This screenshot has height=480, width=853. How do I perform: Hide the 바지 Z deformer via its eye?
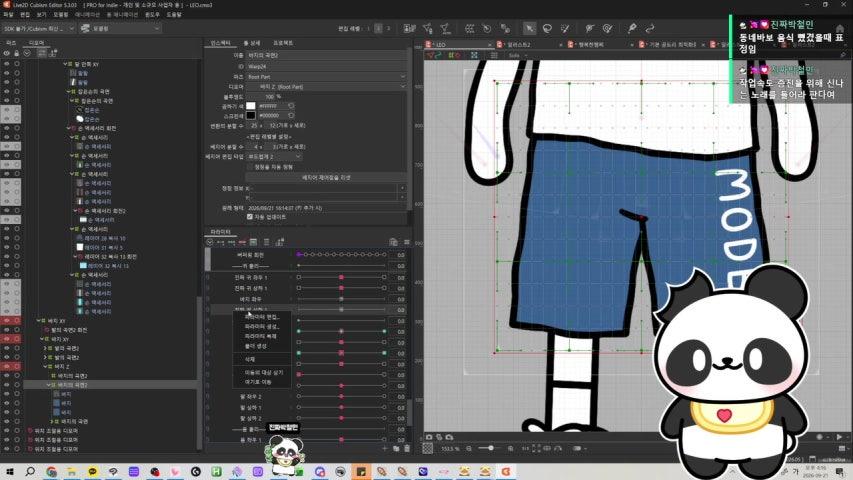tap(7, 366)
